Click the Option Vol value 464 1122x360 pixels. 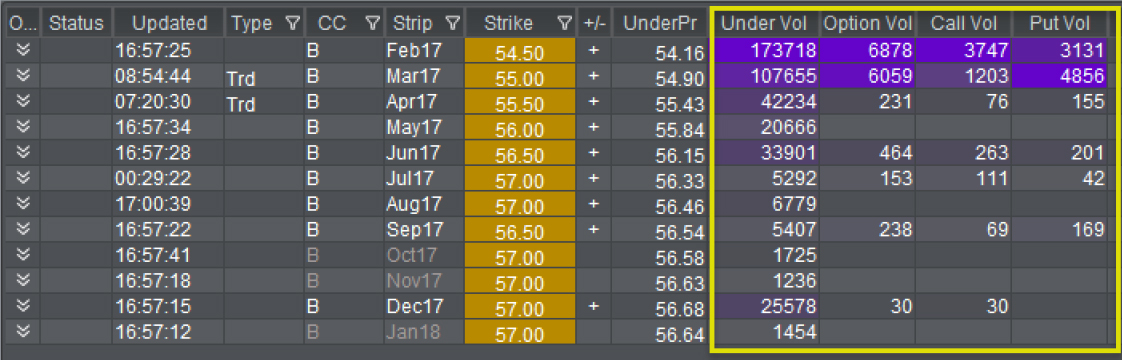868,153
